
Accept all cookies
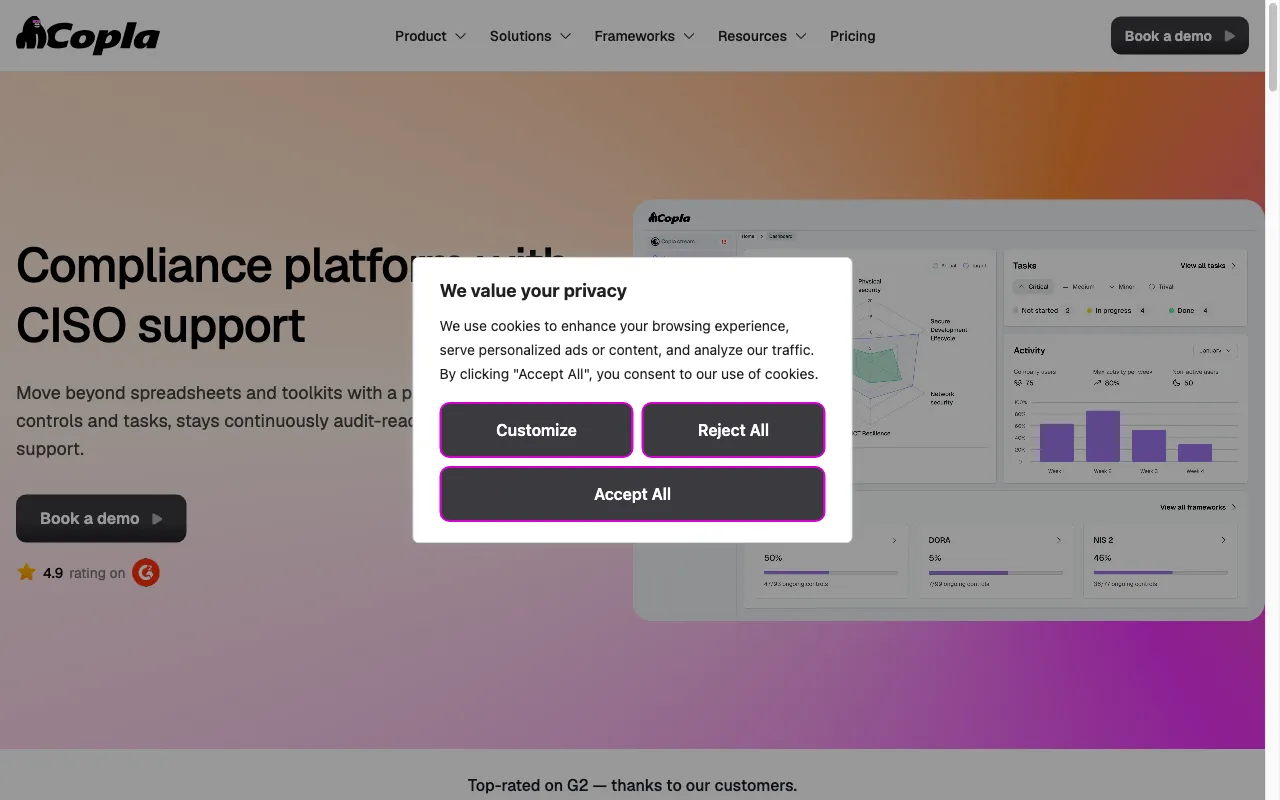pos(632,494)
